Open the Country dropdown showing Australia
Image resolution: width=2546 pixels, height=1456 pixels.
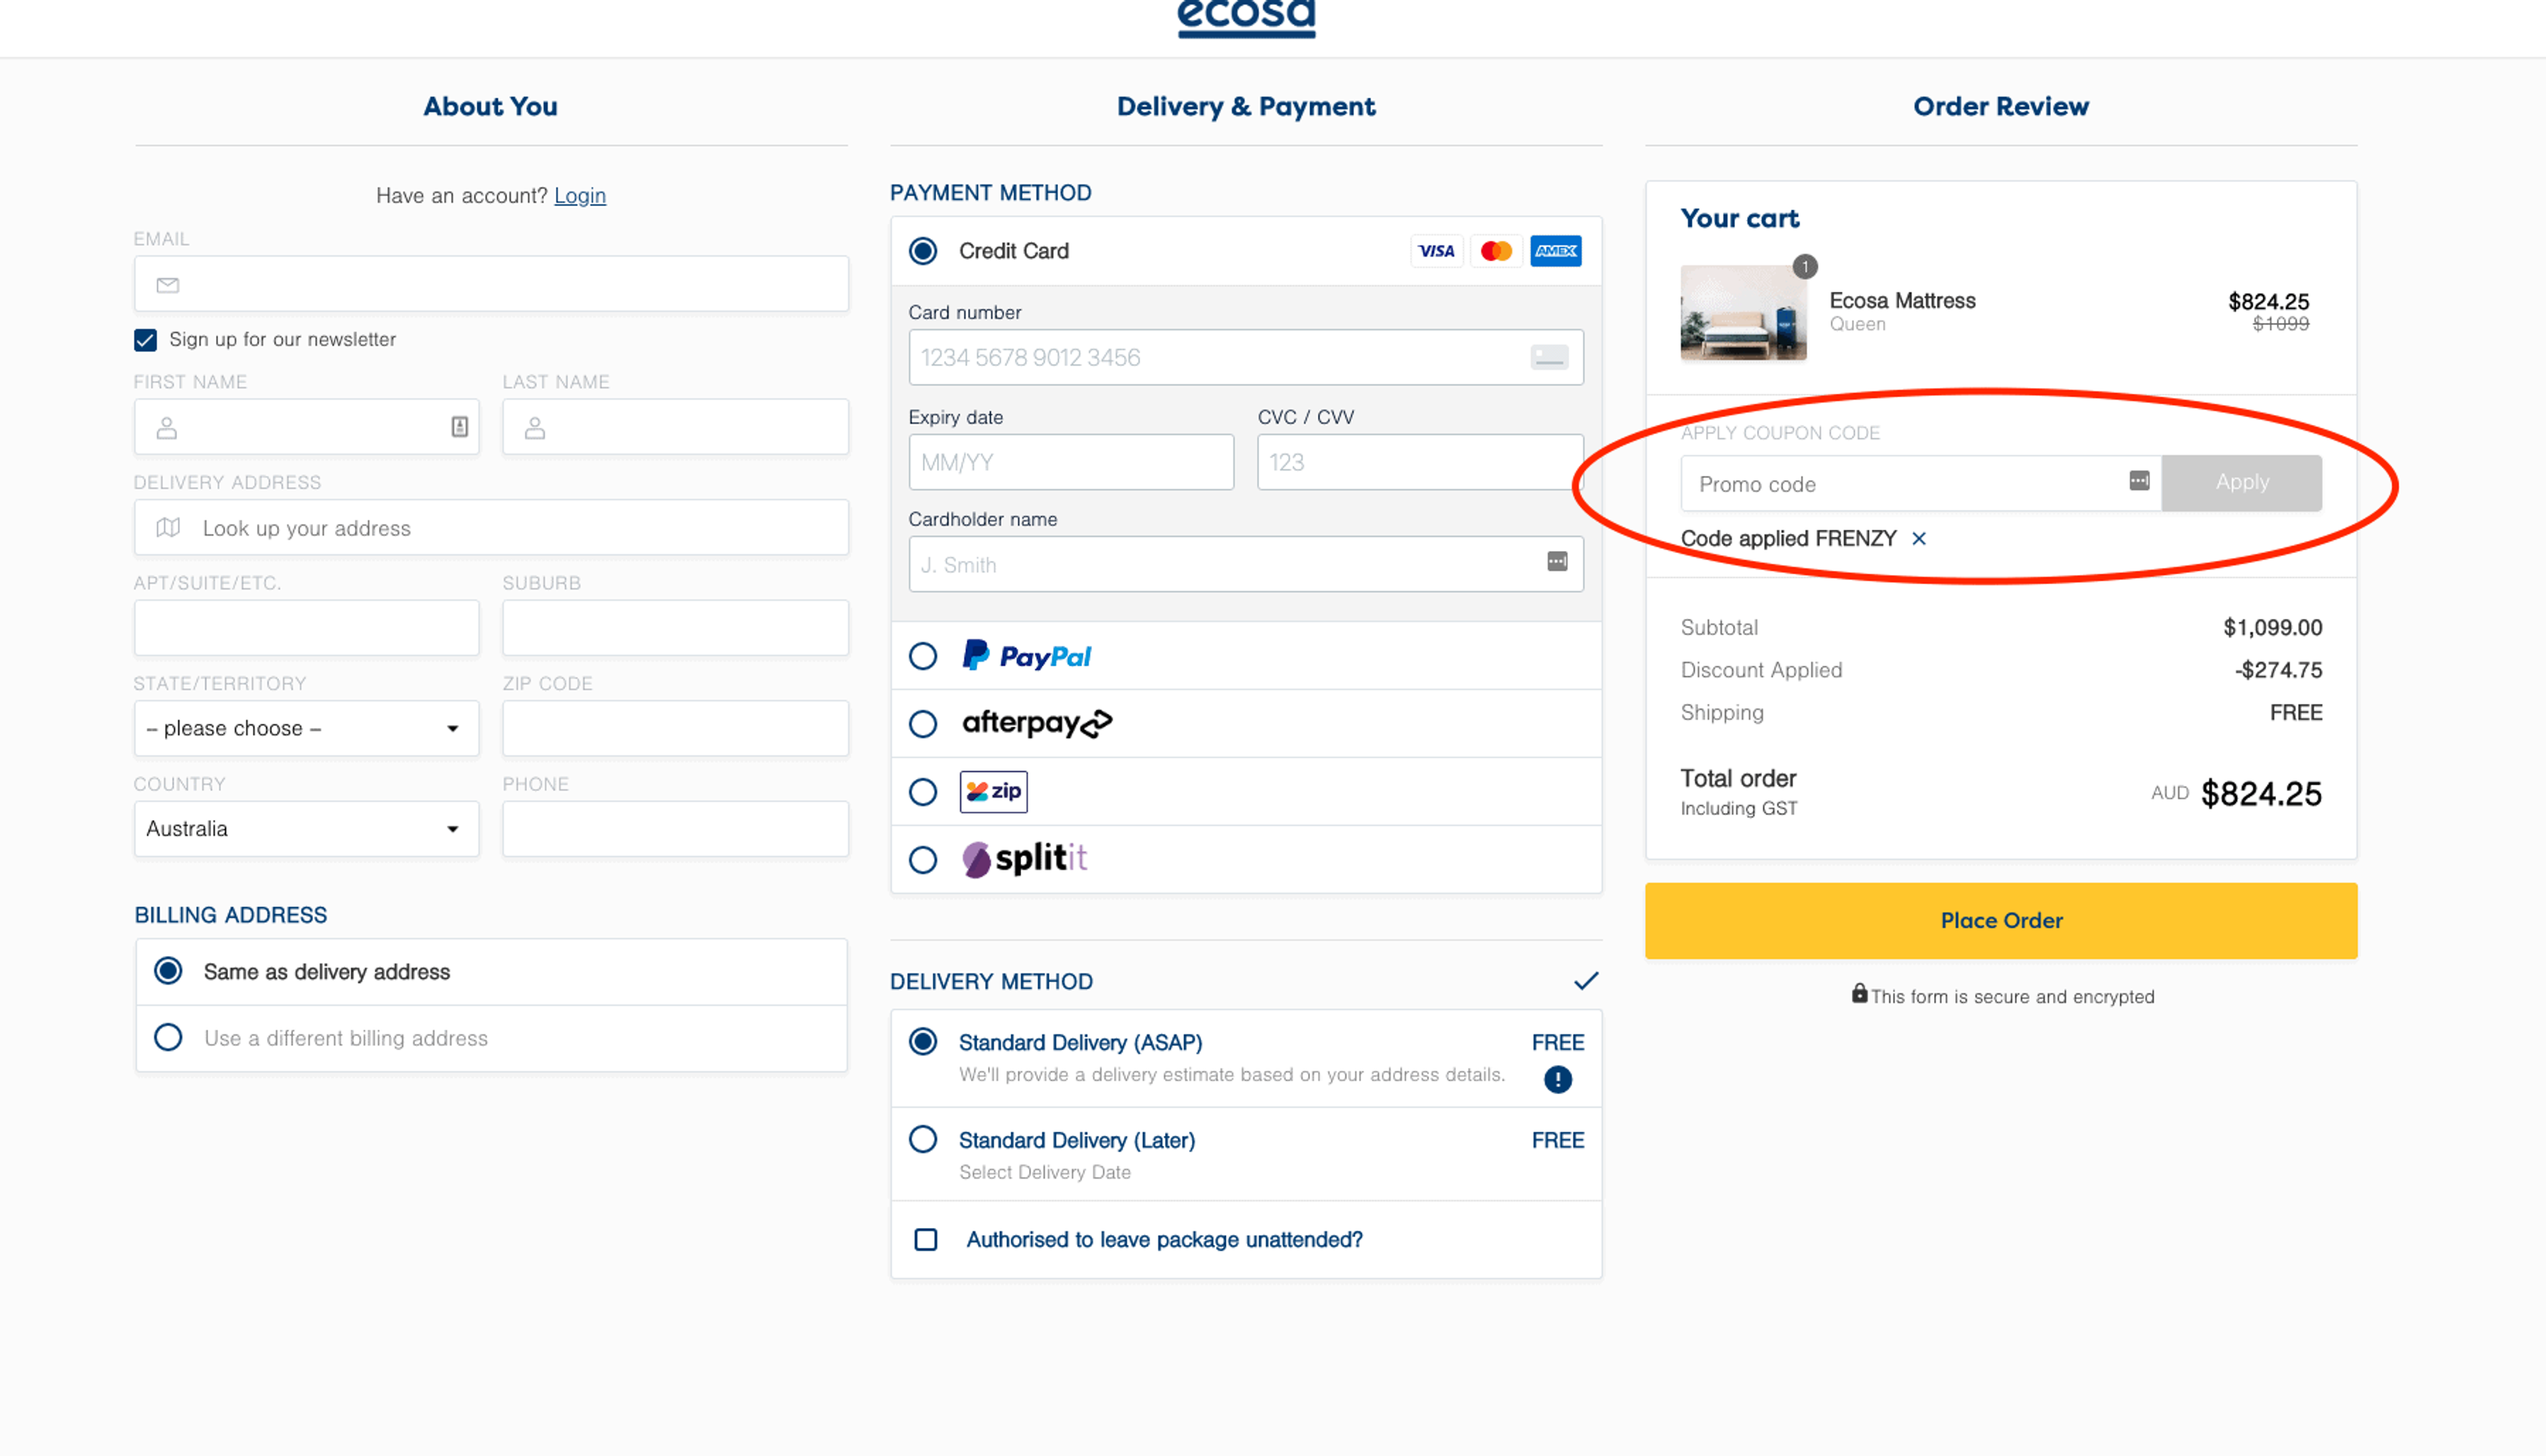(x=306, y=829)
